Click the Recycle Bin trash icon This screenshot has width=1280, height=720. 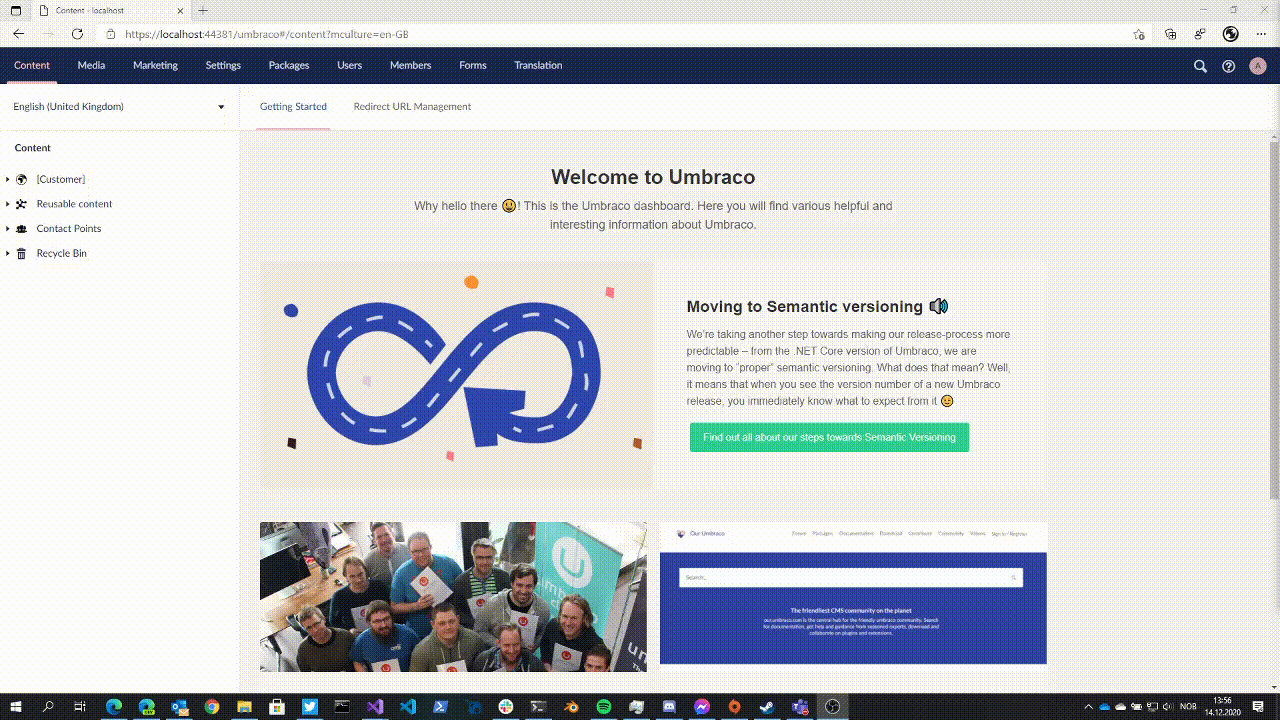pyautogui.click(x=22, y=254)
